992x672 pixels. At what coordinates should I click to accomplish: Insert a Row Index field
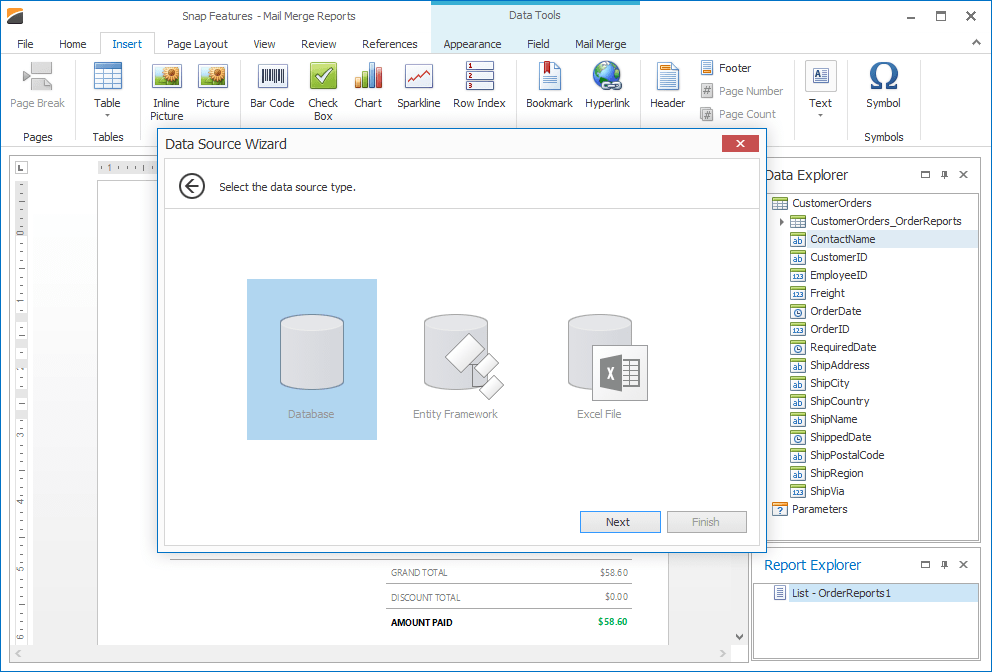tap(479, 77)
